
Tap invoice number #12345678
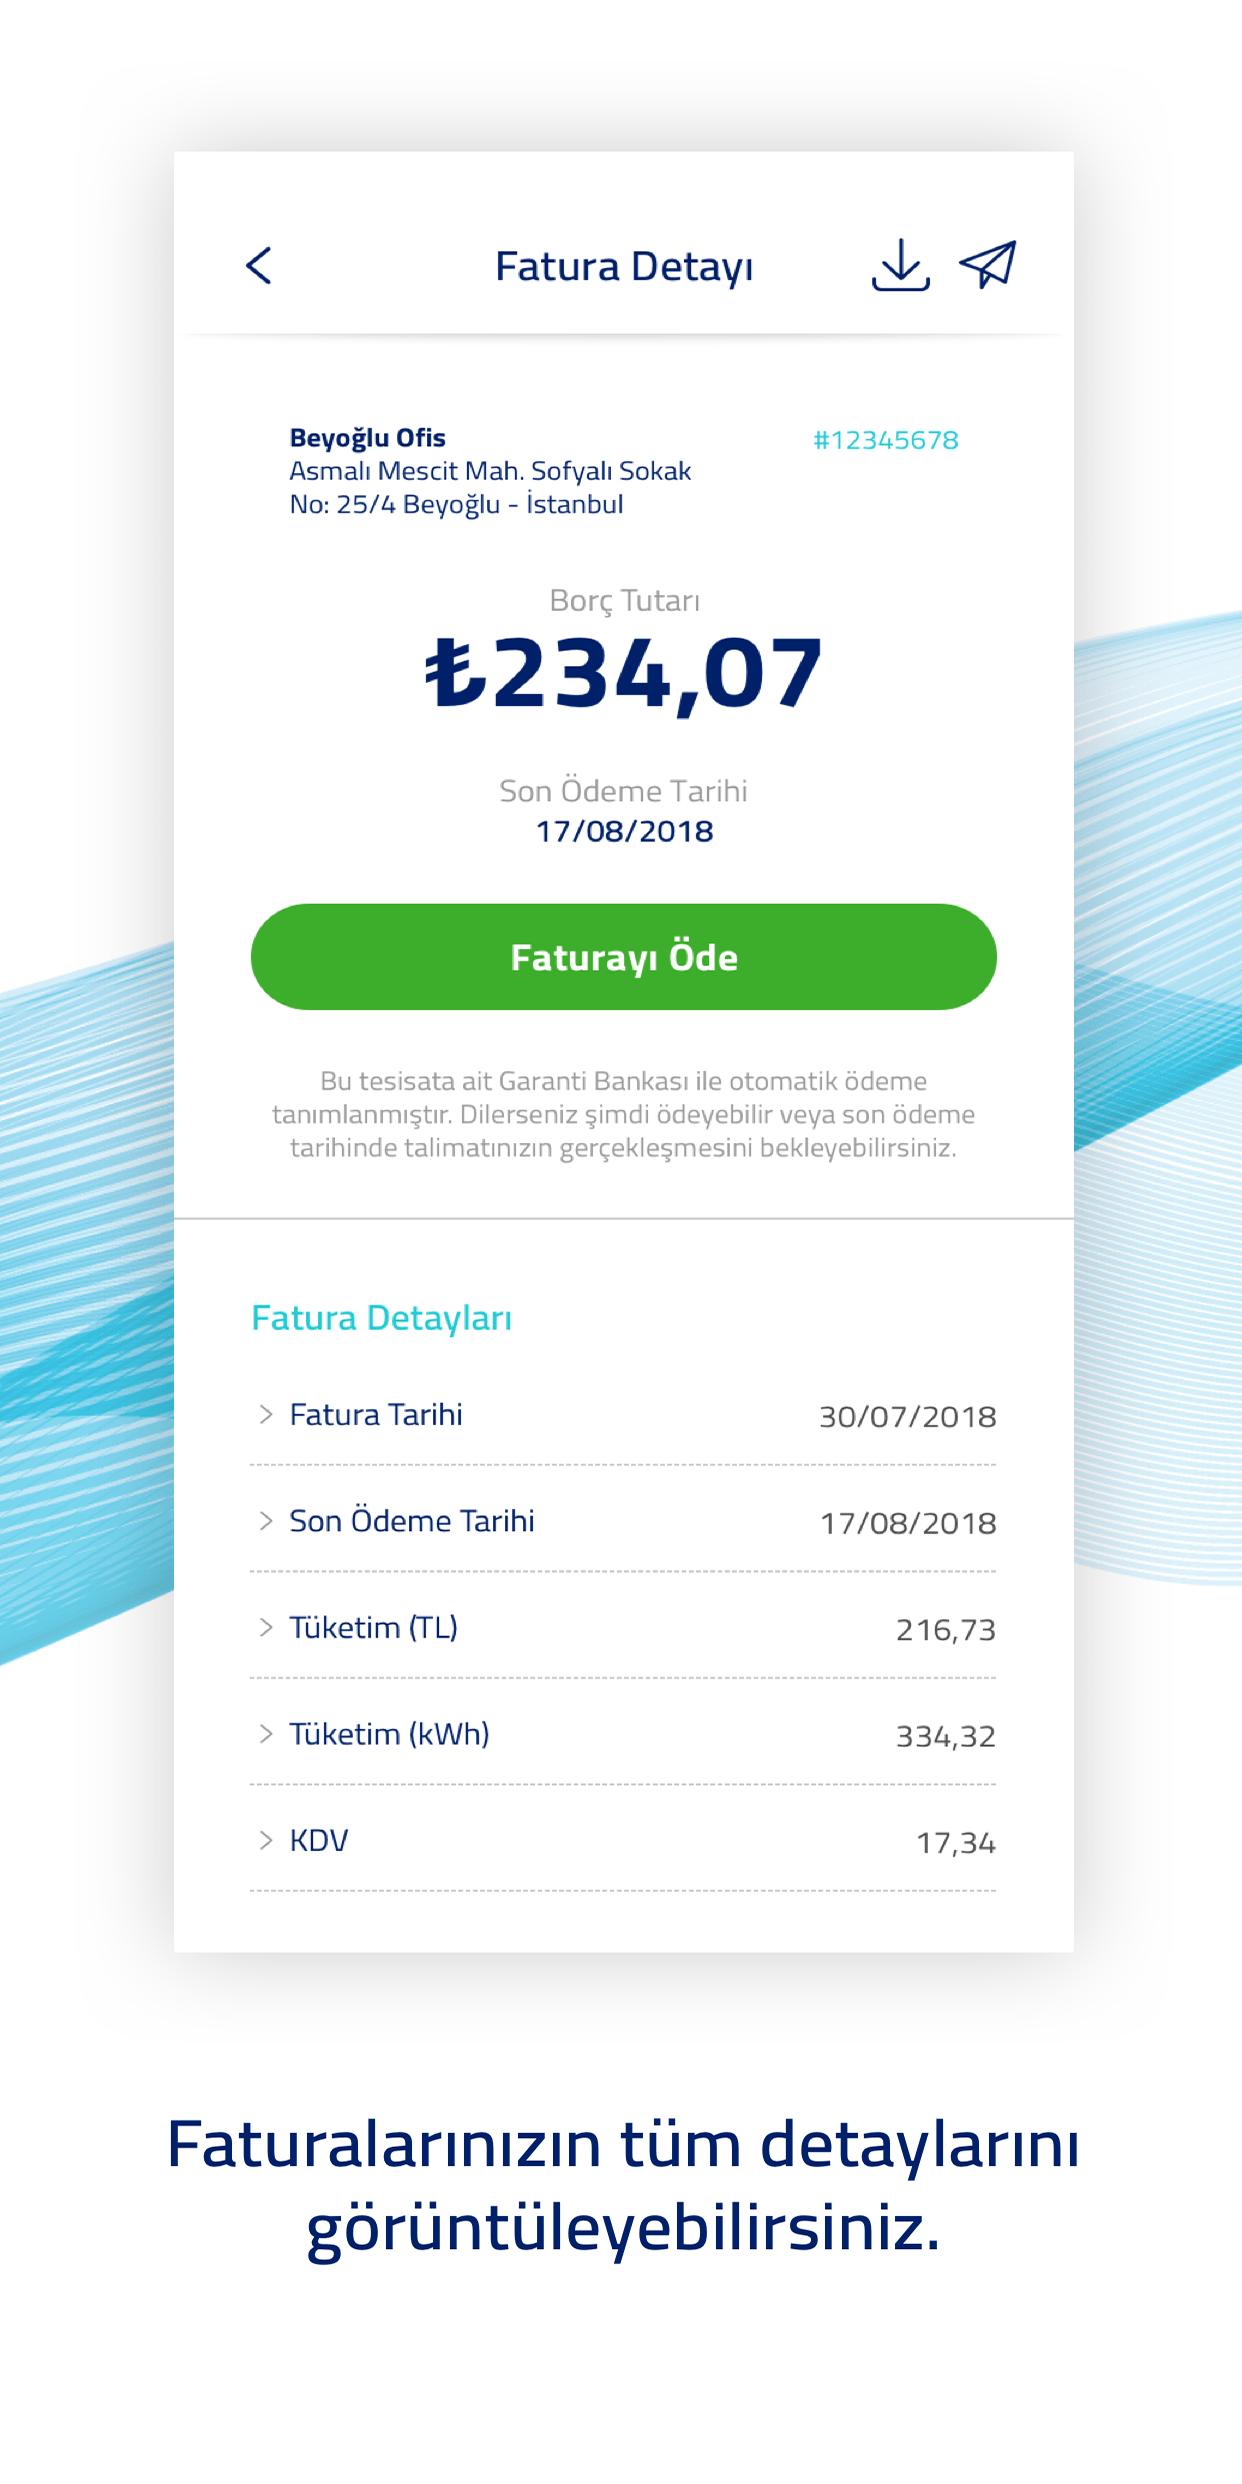pos(885,440)
